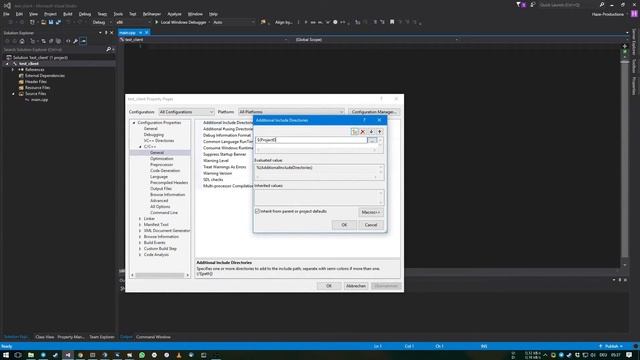Viewport: 640px width, 360px height.
Task: Click Treat Warnings As Errors property row
Action: [x=224, y=167]
